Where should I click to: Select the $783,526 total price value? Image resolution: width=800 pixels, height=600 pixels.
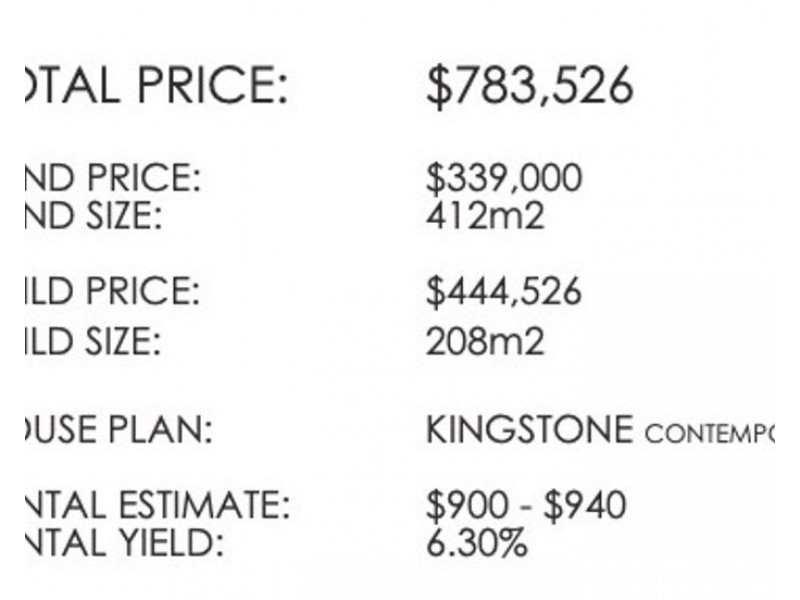pos(529,86)
